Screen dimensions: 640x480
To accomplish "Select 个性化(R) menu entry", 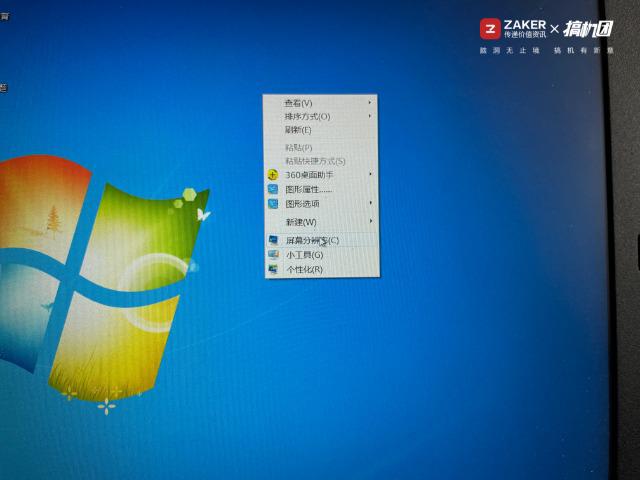I will pyautogui.click(x=321, y=269).
